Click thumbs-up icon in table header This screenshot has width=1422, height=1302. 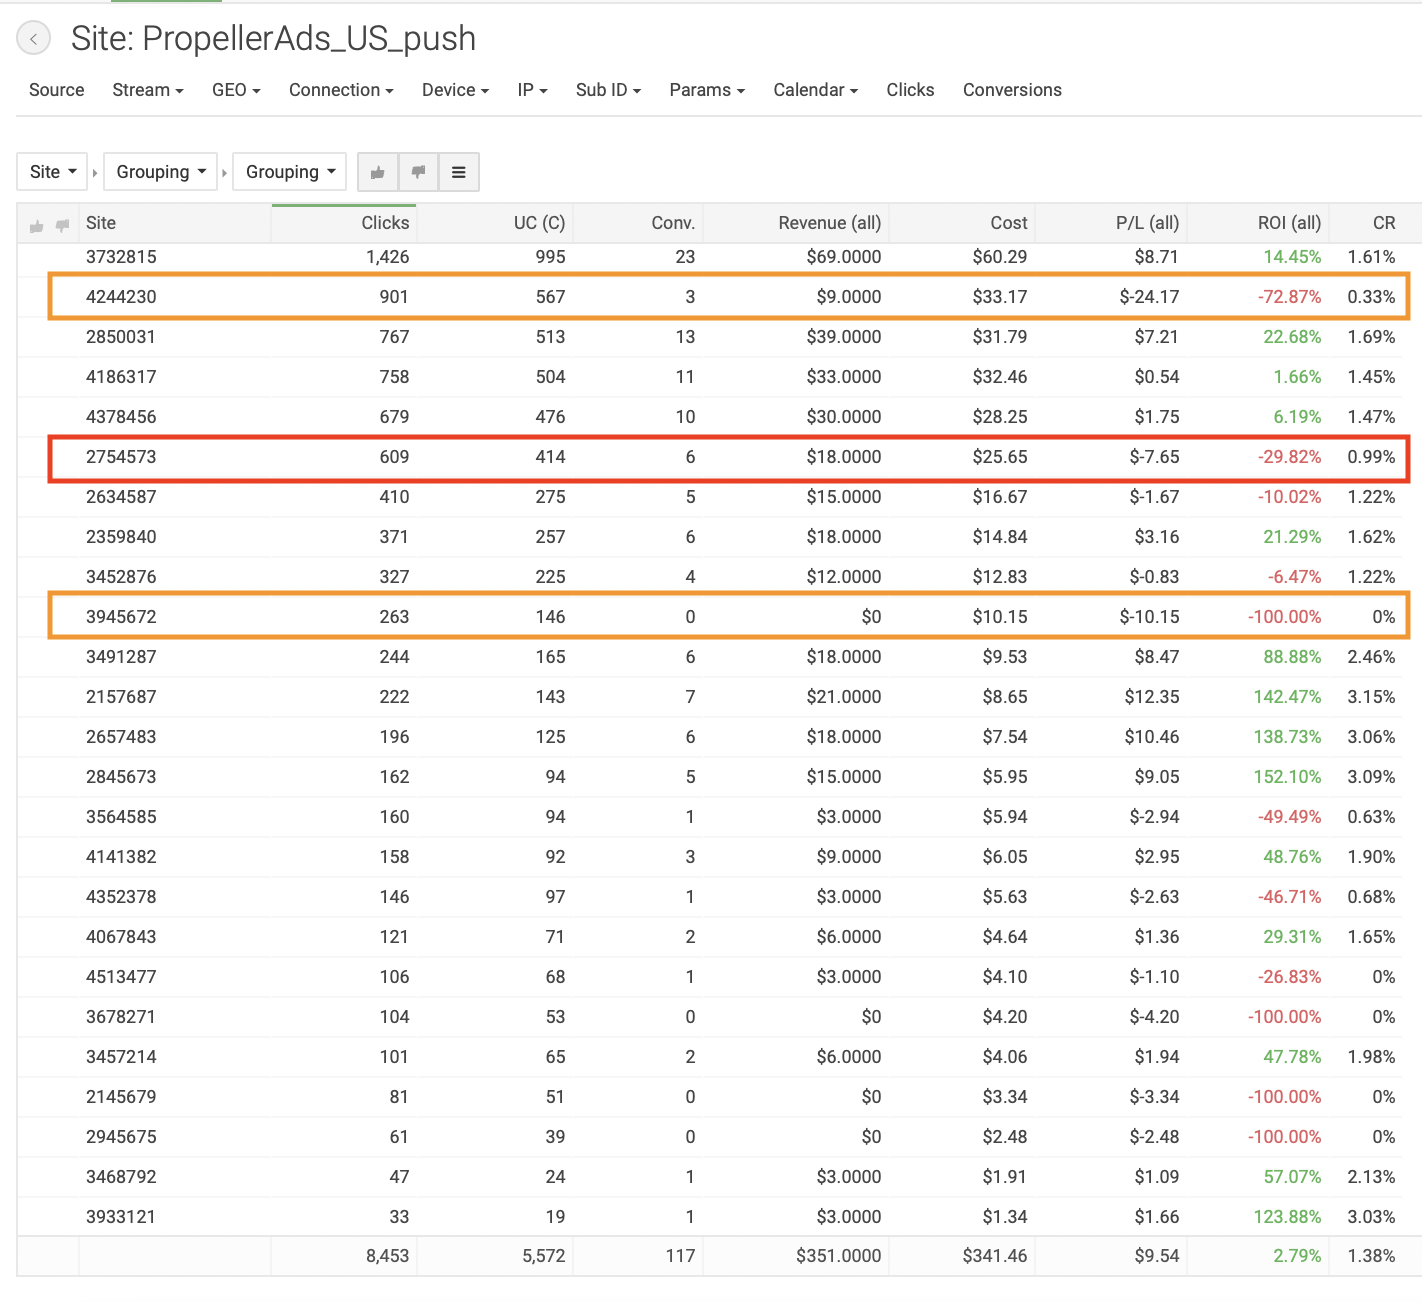tap(37, 226)
